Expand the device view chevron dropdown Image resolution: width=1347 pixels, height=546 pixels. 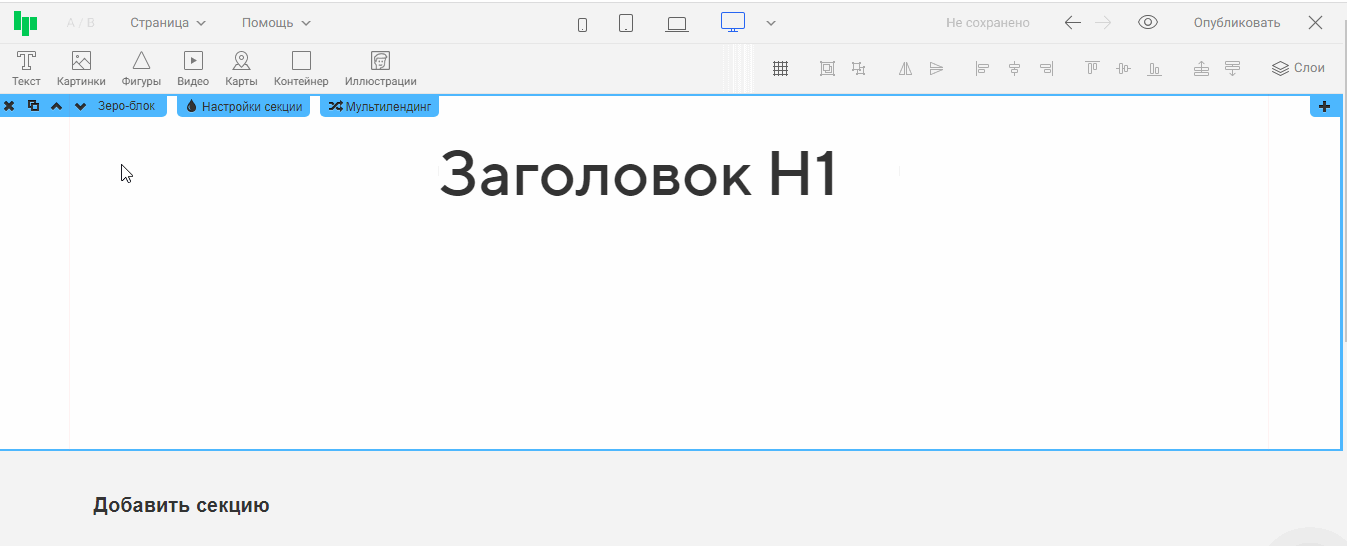point(771,24)
